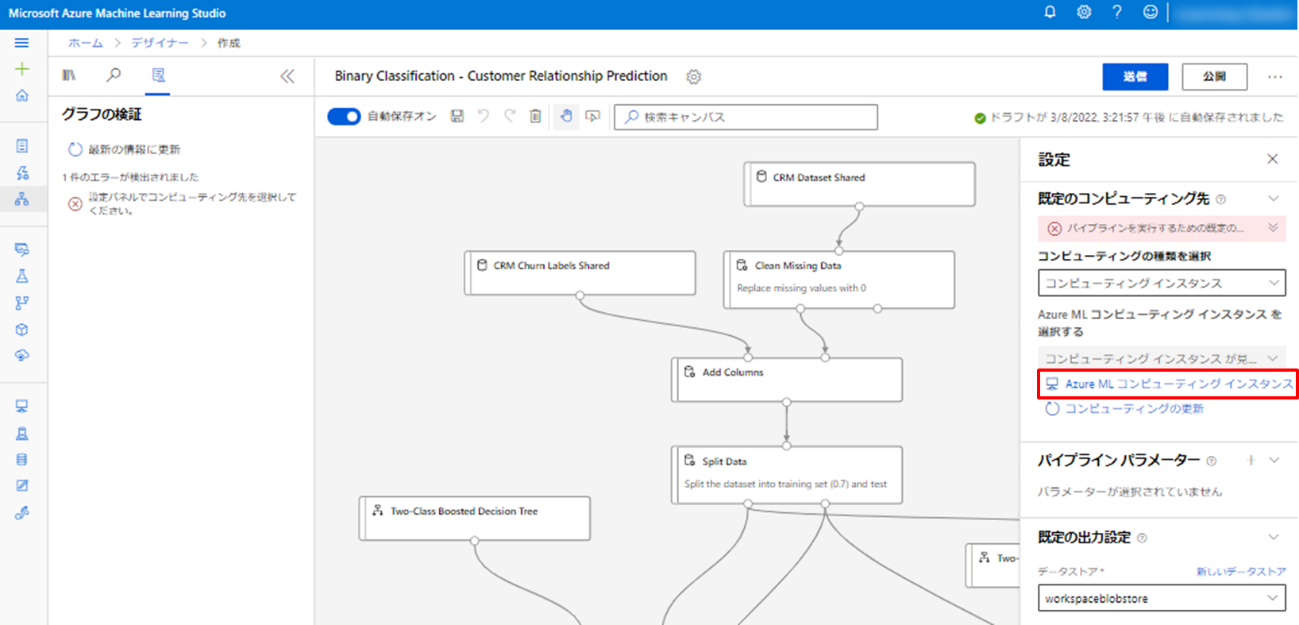Select Two-Class Boosted Decision Tree node

pyautogui.click(x=475, y=518)
